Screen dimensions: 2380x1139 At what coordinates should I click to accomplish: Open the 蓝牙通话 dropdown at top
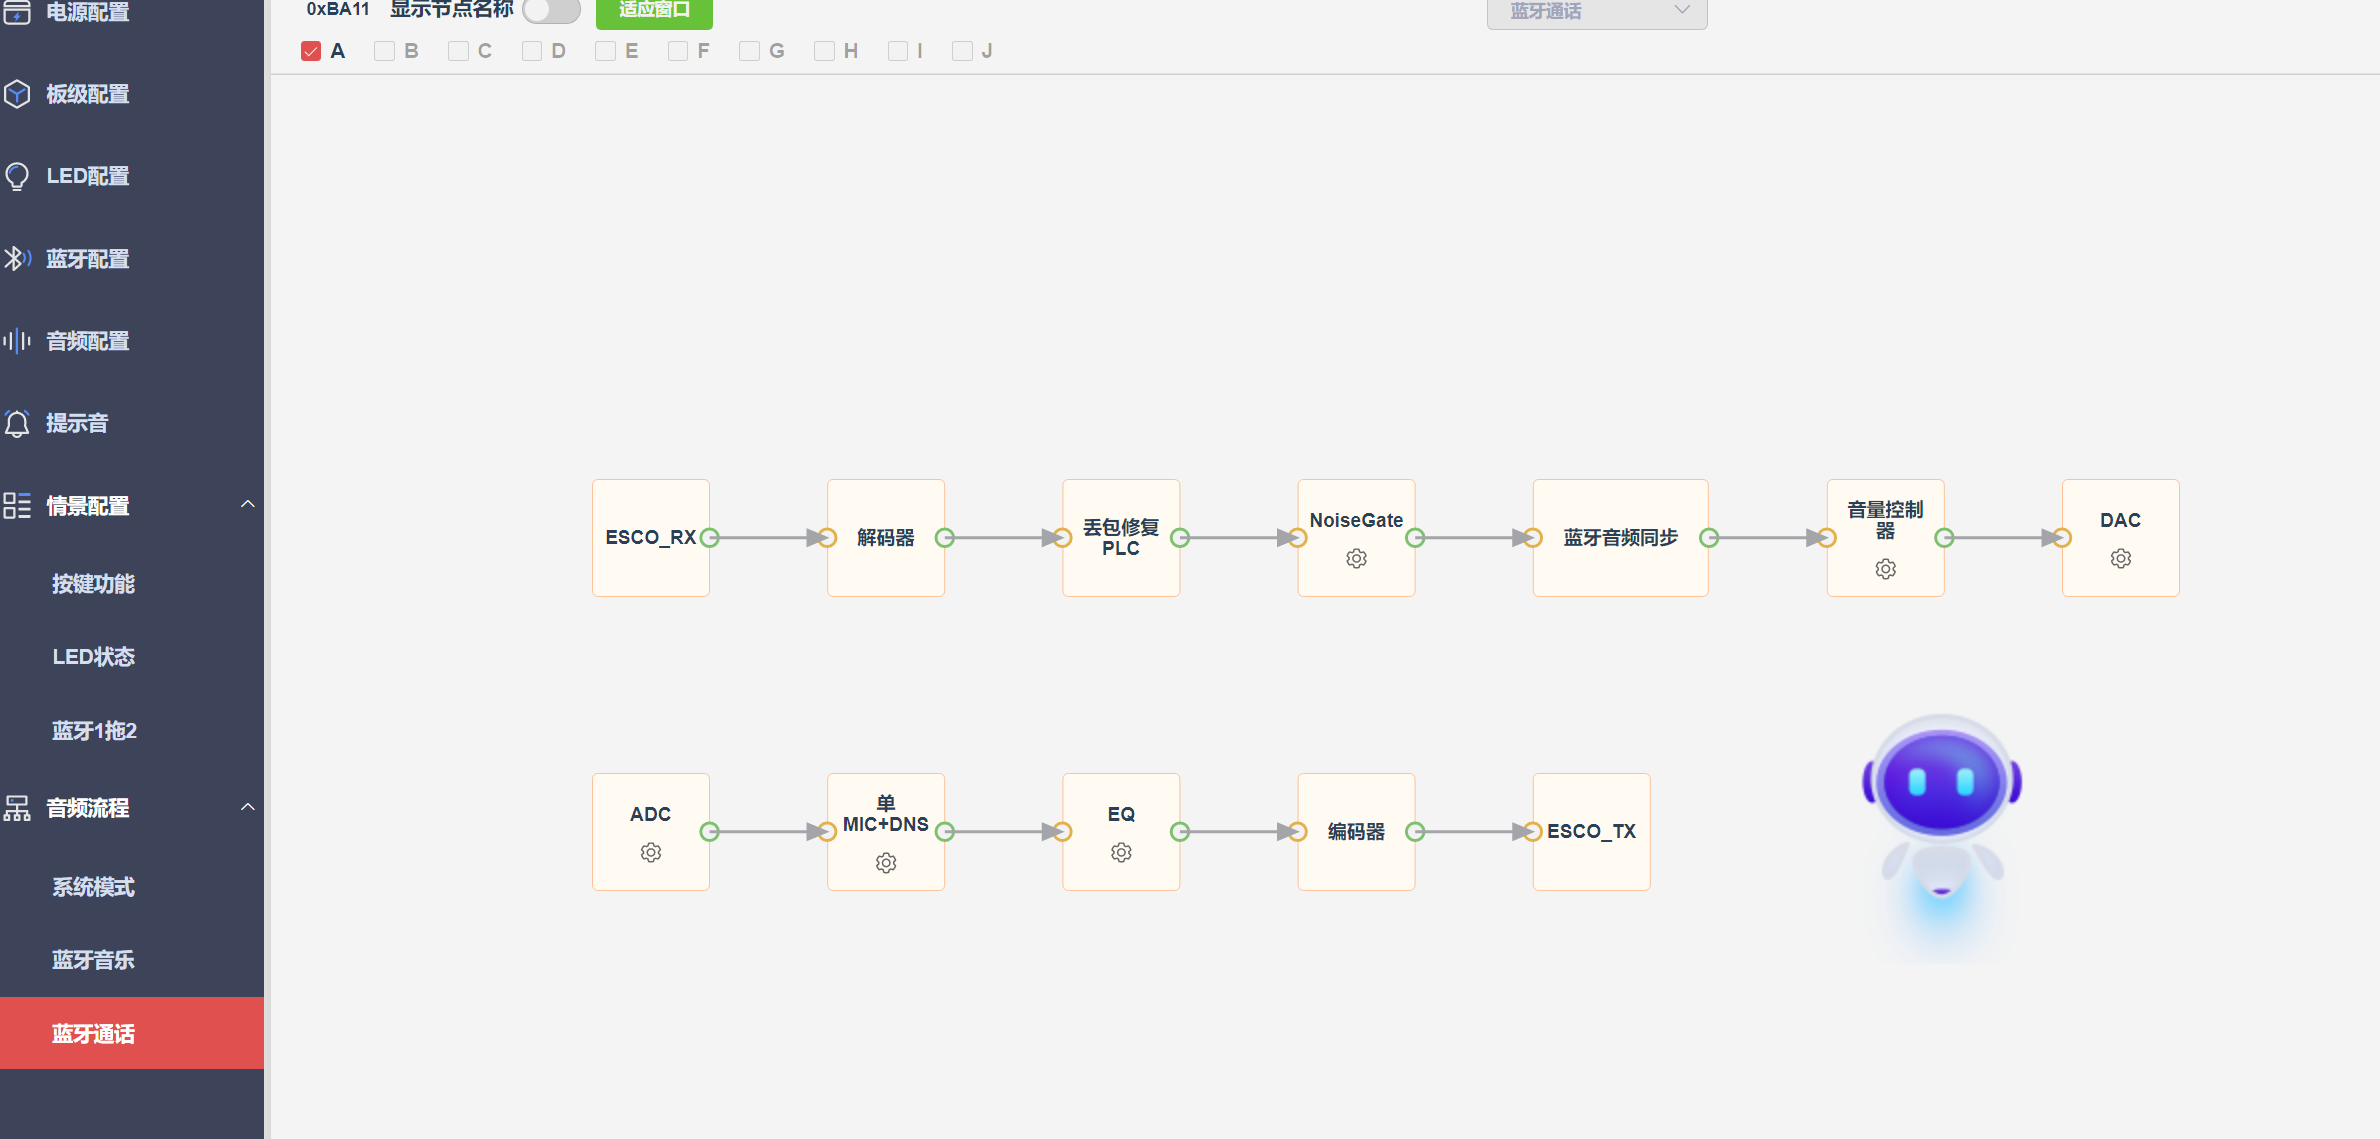click(1597, 13)
